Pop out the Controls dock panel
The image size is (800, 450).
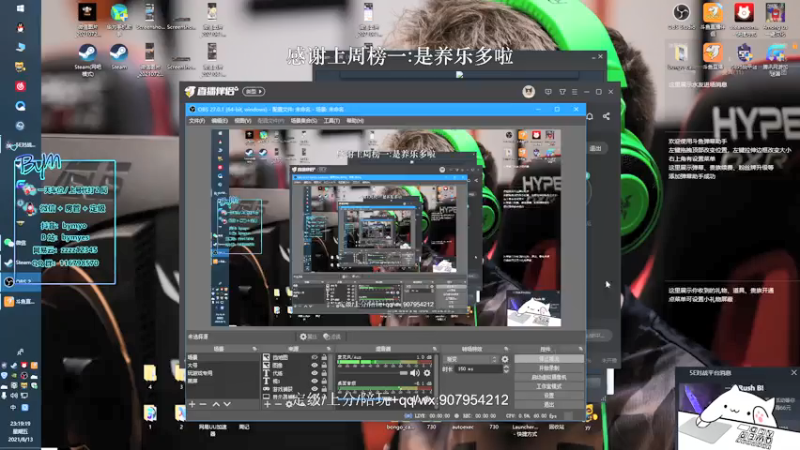[580, 349]
